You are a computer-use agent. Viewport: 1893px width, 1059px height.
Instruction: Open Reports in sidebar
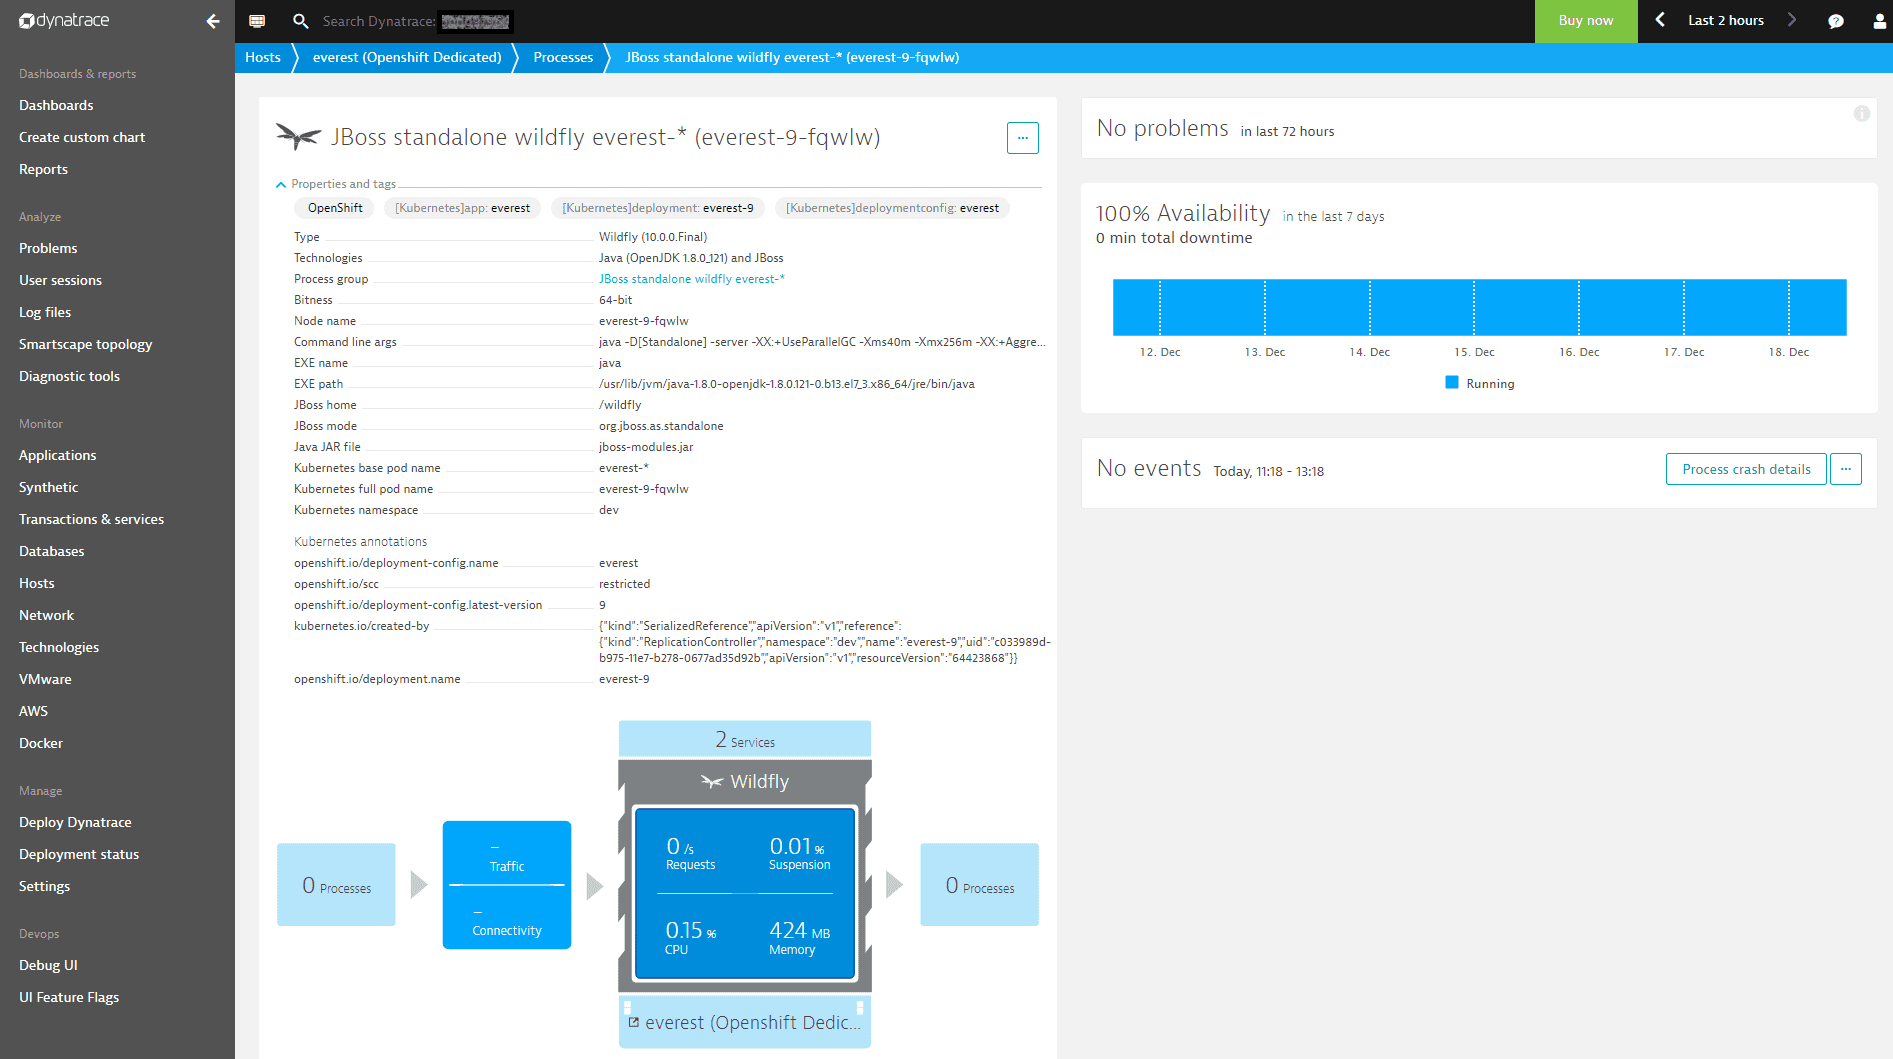(43, 169)
